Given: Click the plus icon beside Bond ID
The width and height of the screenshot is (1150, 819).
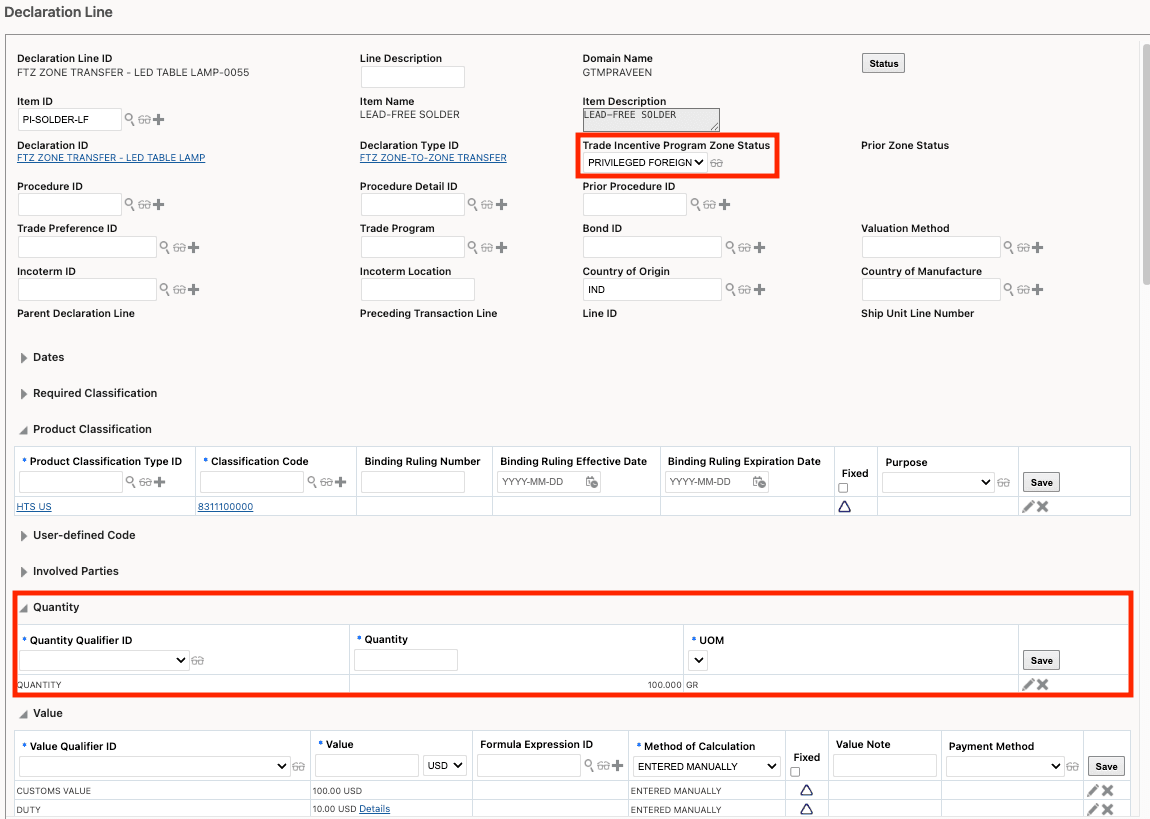Looking at the screenshot, I should [760, 247].
